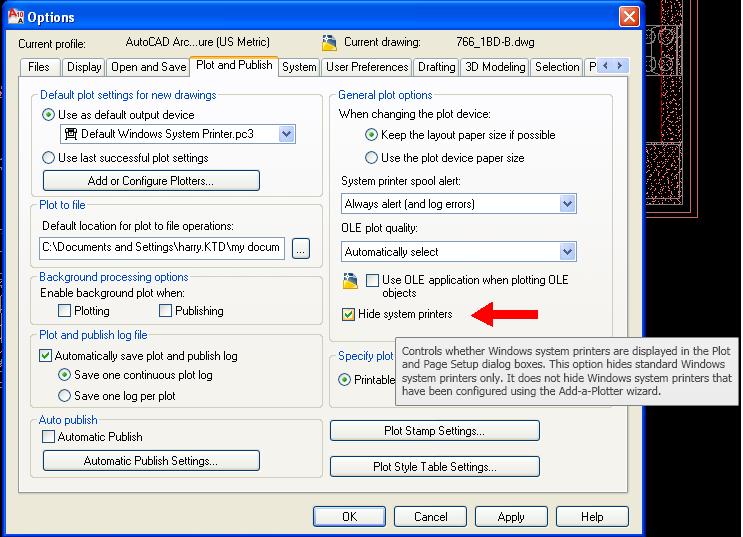743x537 pixels.
Task: Click the 766_1BD-B.dwg drawing name
Action: (x=495, y=42)
